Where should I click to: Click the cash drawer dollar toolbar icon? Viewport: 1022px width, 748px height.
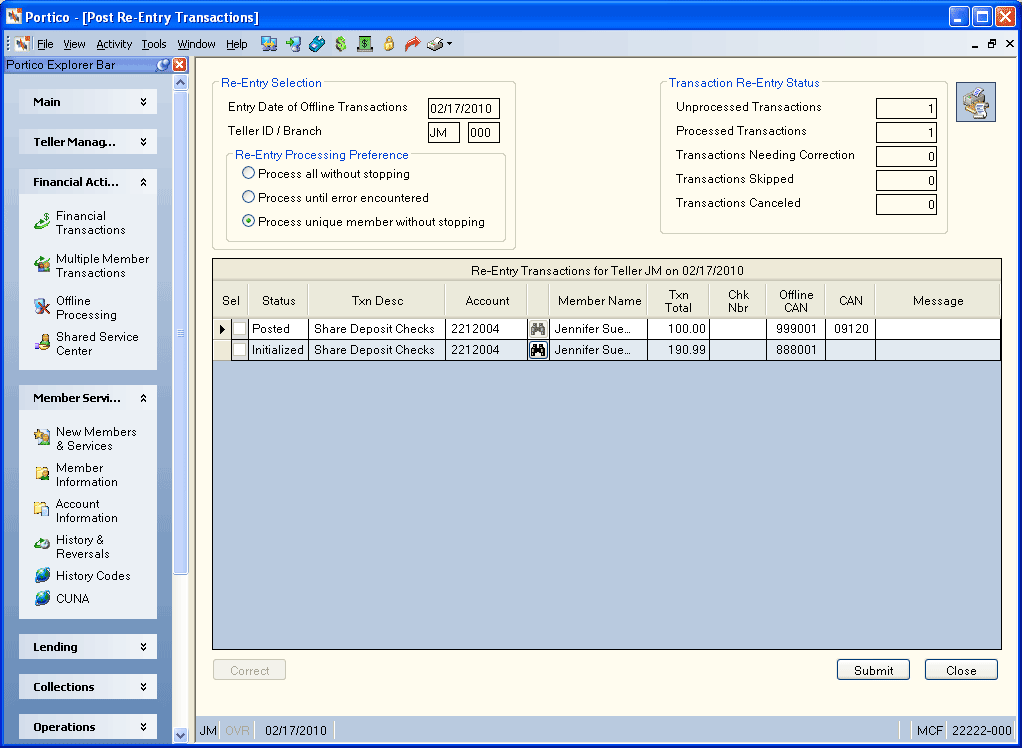365,44
